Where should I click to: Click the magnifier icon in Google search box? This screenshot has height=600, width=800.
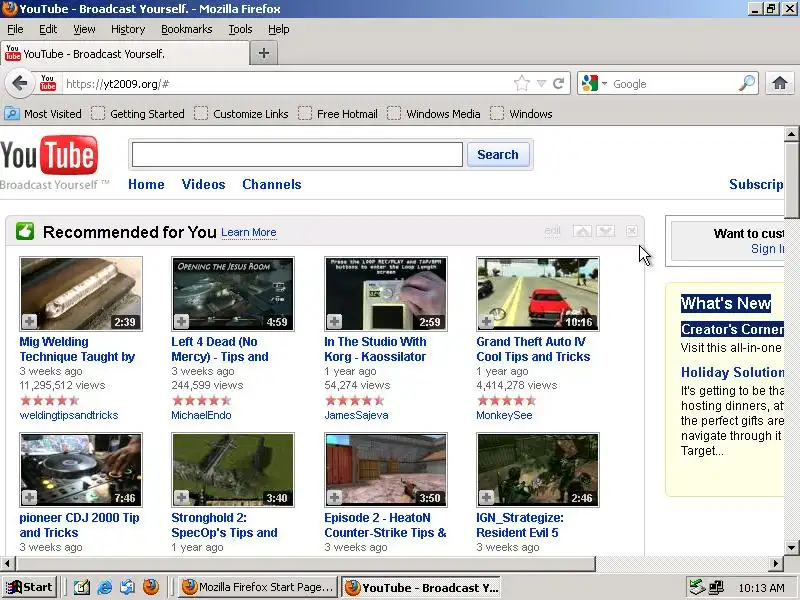coord(746,83)
